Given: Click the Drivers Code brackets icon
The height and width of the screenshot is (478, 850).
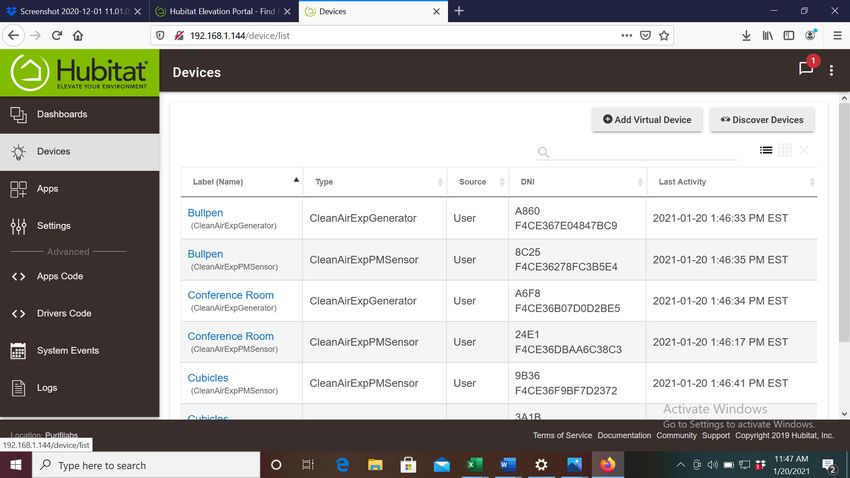Looking at the screenshot, I should click(18, 314).
